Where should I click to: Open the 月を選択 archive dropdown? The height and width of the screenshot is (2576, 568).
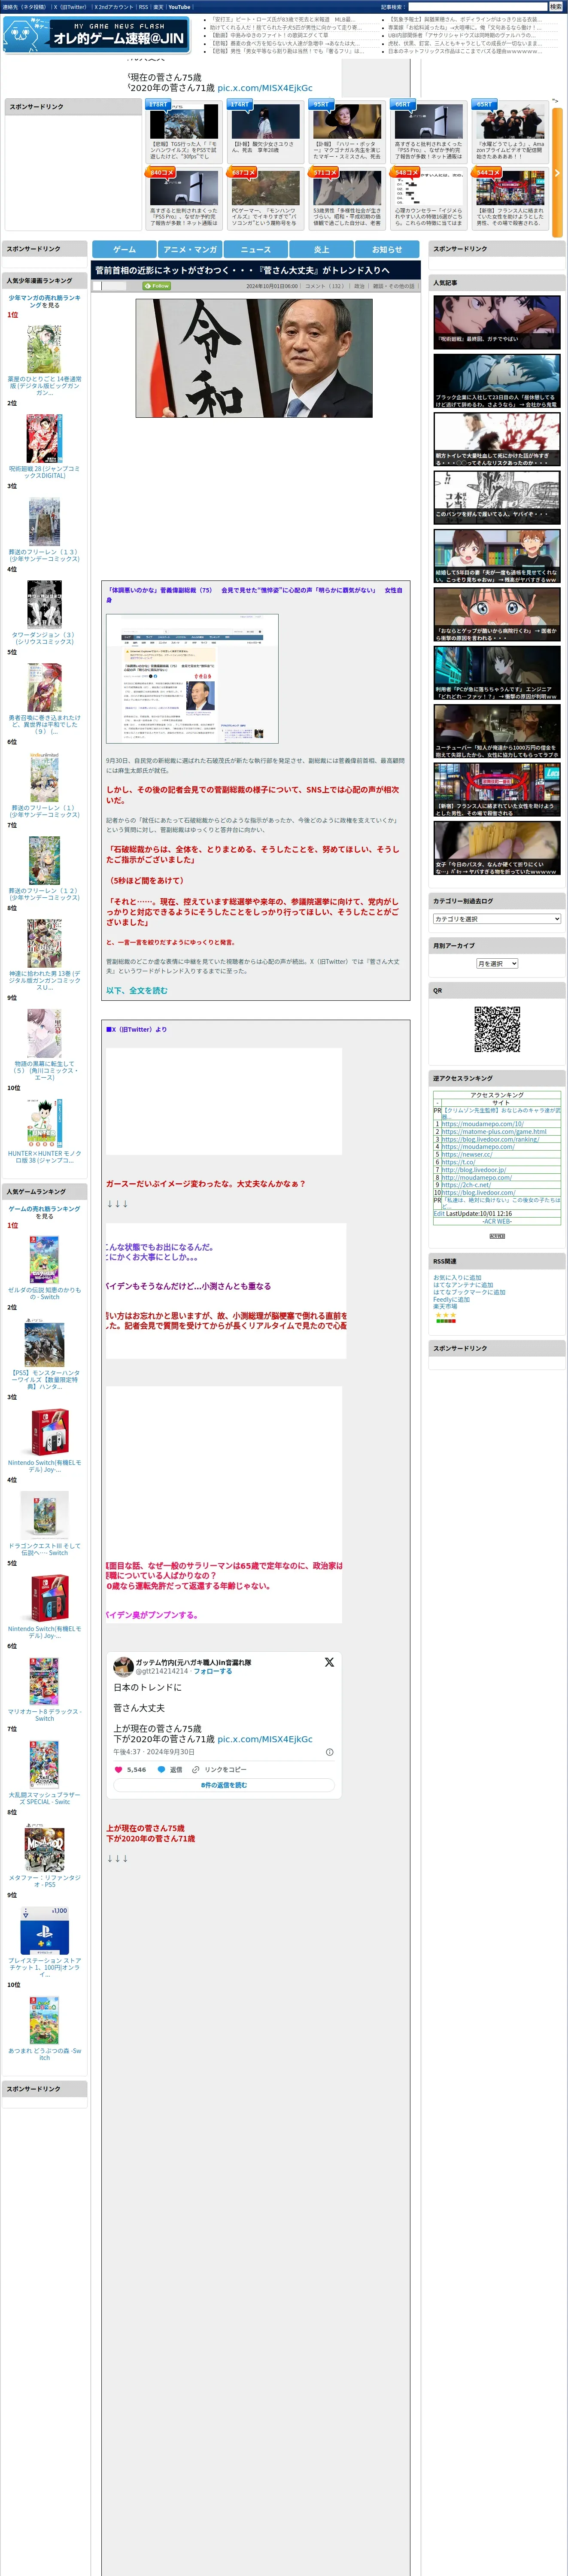[x=497, y=963]
